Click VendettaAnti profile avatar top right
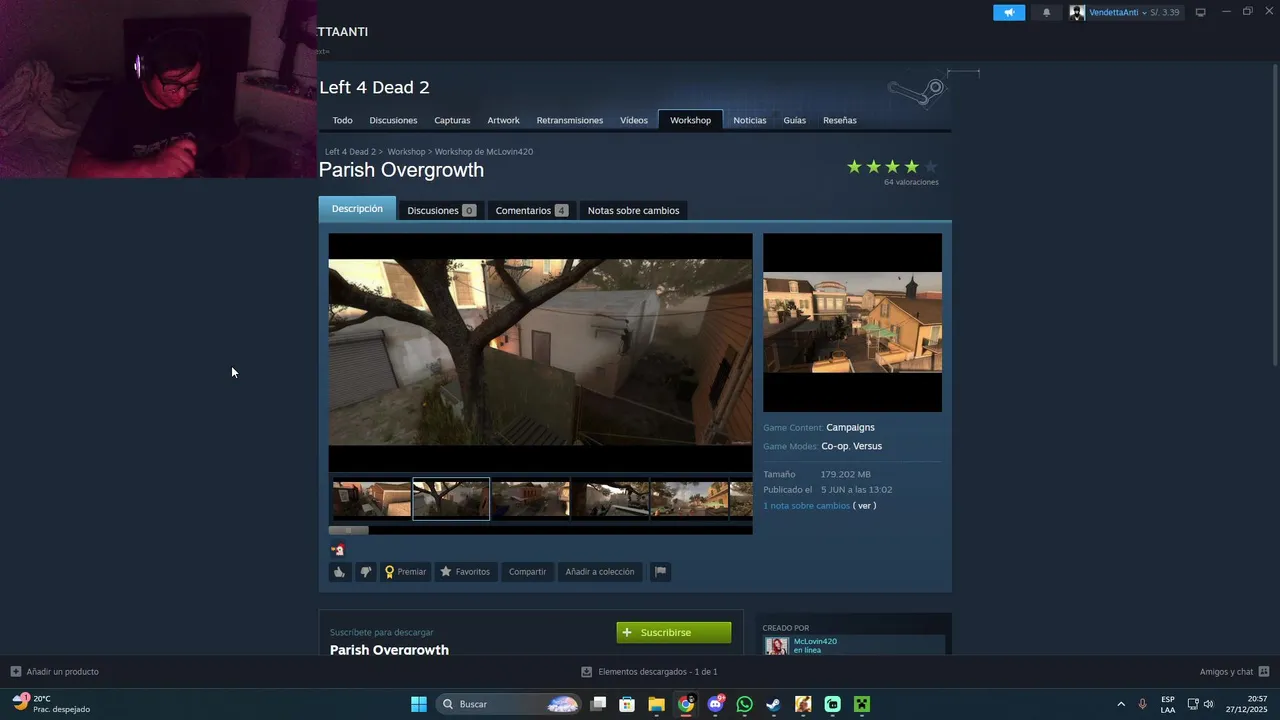The height and width of the screenshot is (720, 1280). (1077, 12)
